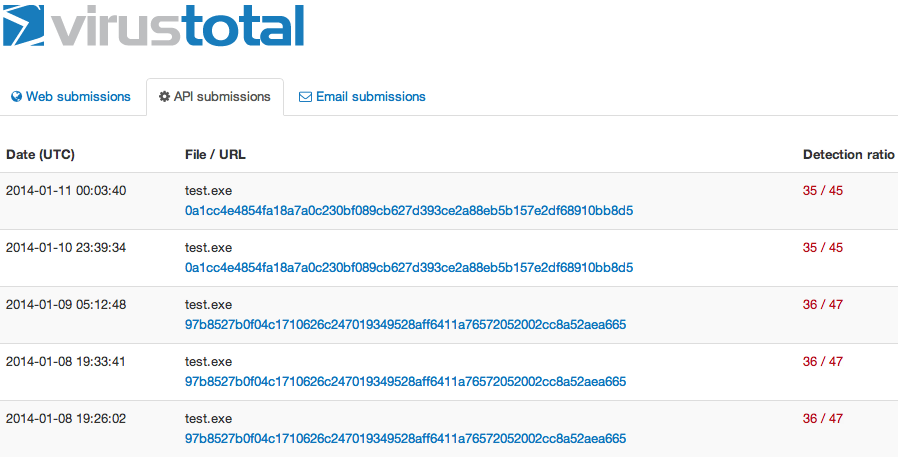The image size is (898, 457).
Task: Click the Date (UTC) column header
Action: pos(40,155)
